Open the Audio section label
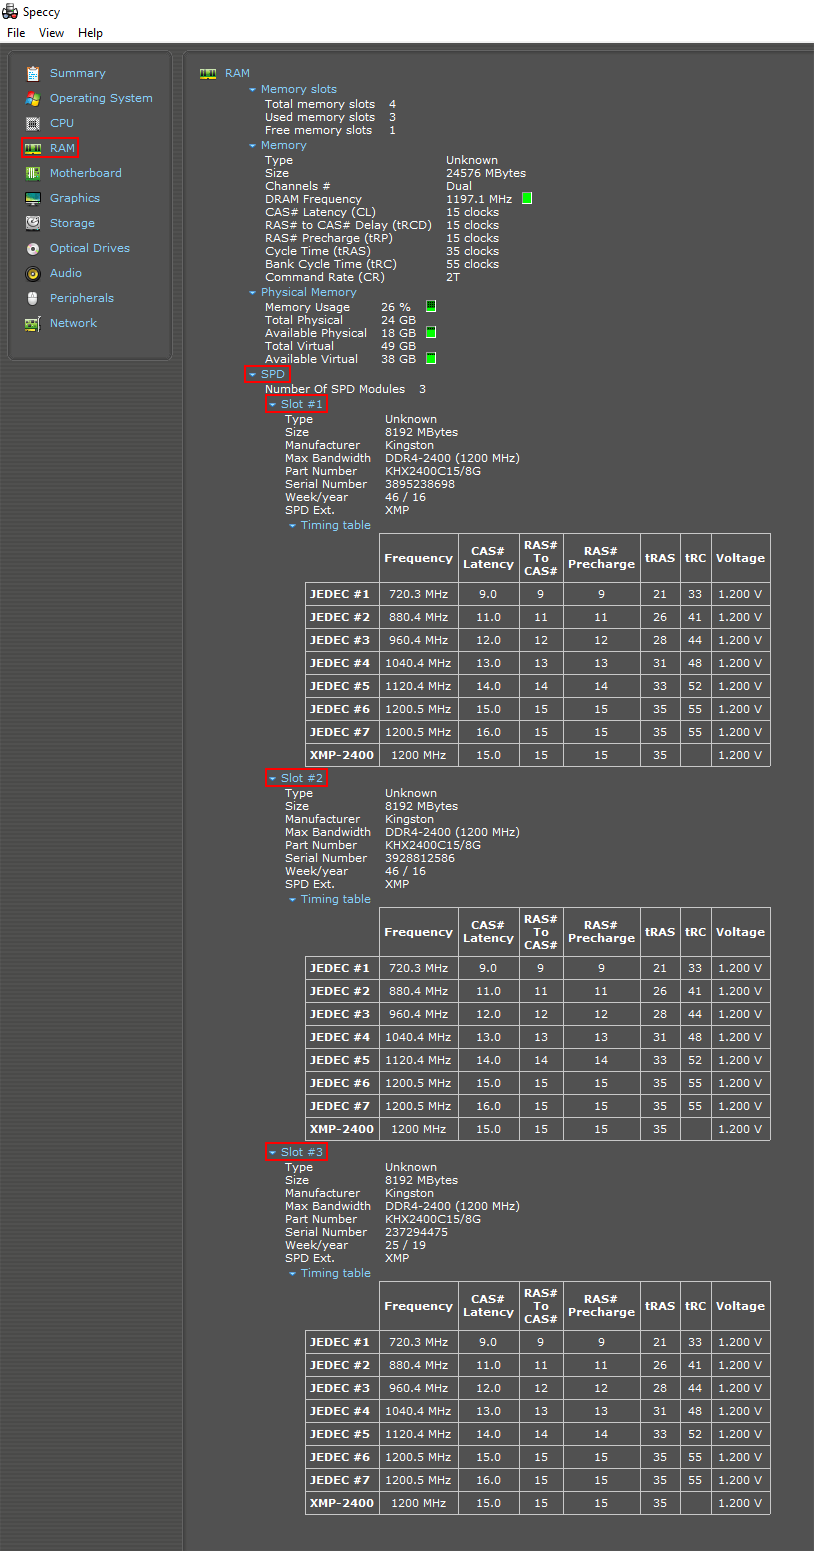 pyautogui.click(x=66, y=273)
